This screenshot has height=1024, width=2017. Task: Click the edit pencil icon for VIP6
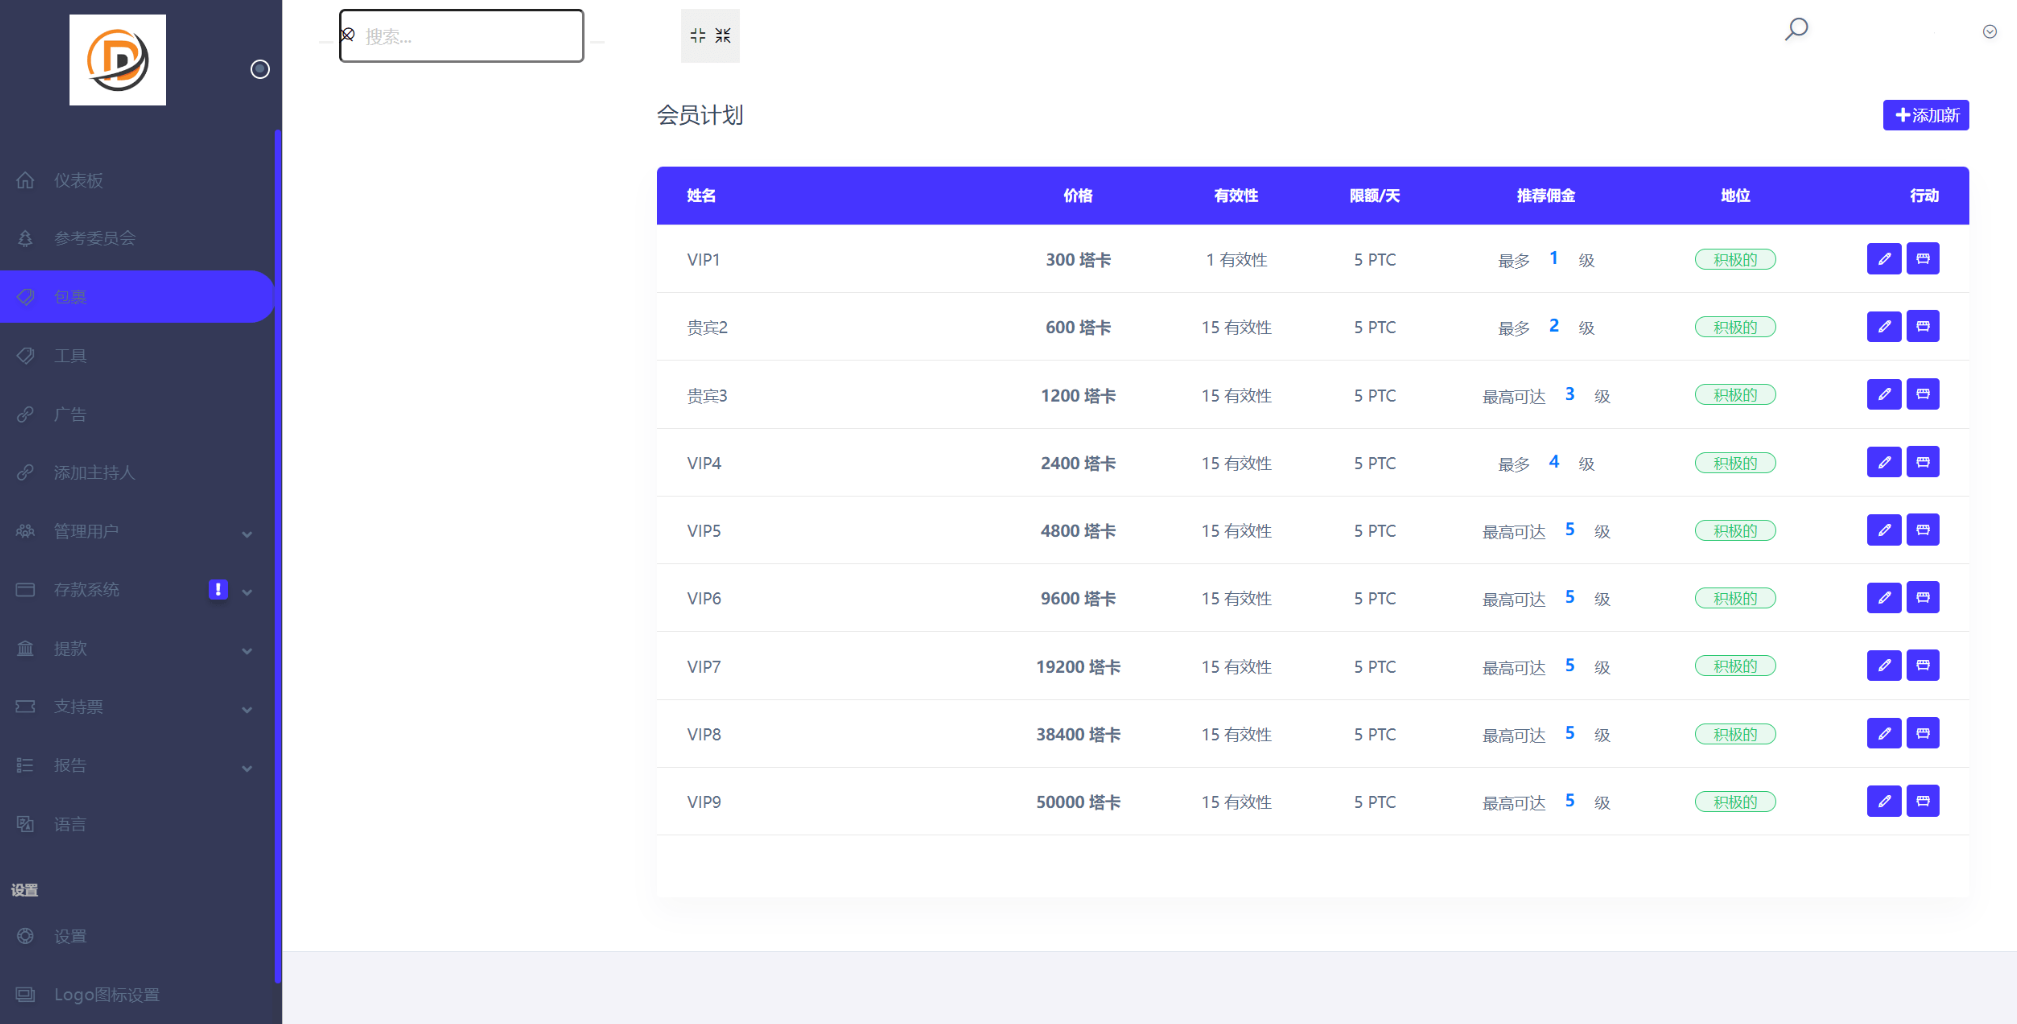pyautogui.click(x=1884, y=598)
